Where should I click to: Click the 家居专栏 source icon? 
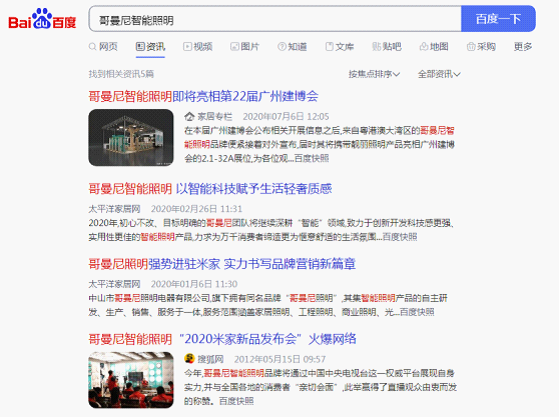(x=189, y=117)
